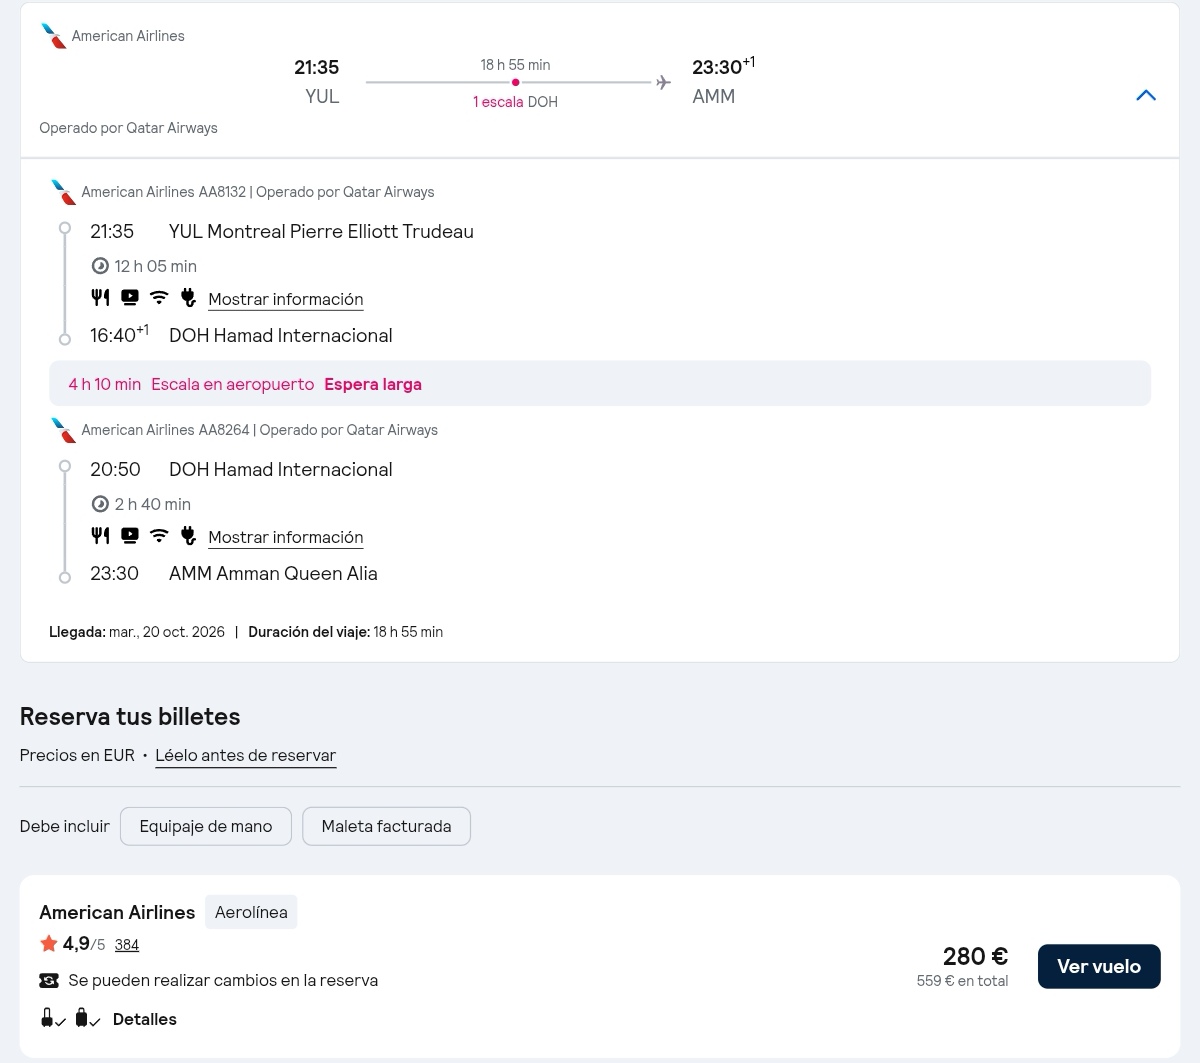Click the power plug icon on DOH–AMM segment
The width and height of the screenshot is (1200, 1063).
tap(188, 535)
